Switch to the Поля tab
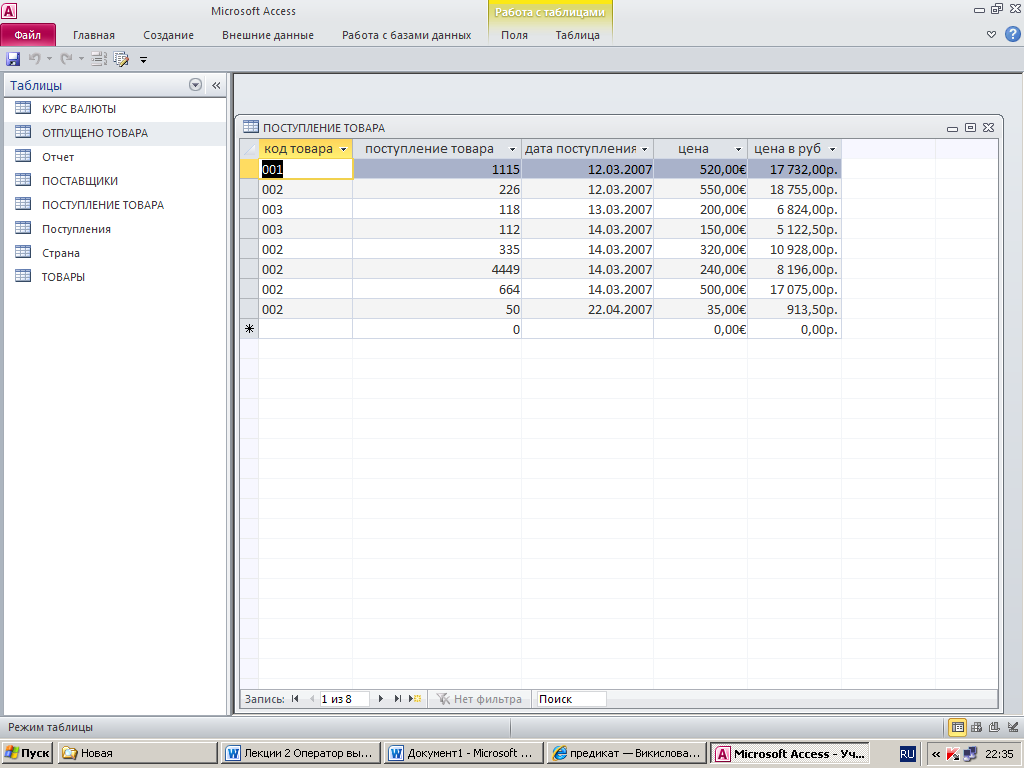The height and width of the screenshot is (768, 1024). tap(514, 35)
